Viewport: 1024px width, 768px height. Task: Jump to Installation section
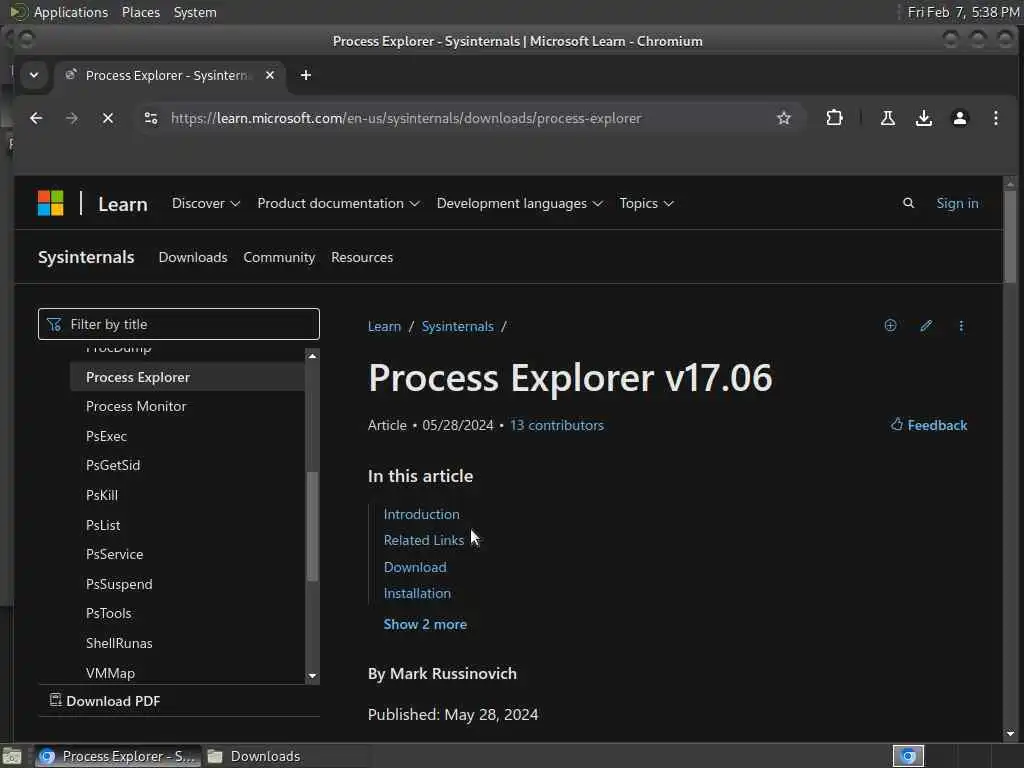[x=417, y=593]
